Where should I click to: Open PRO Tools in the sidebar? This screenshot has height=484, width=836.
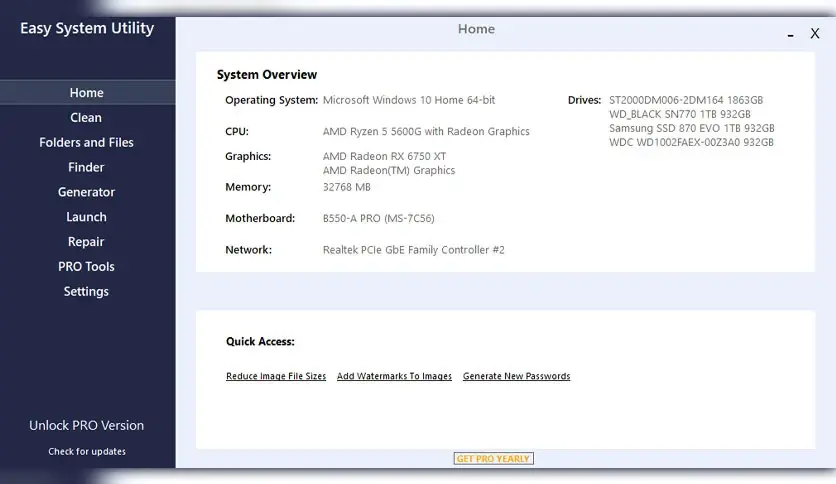tap(86, 267)
